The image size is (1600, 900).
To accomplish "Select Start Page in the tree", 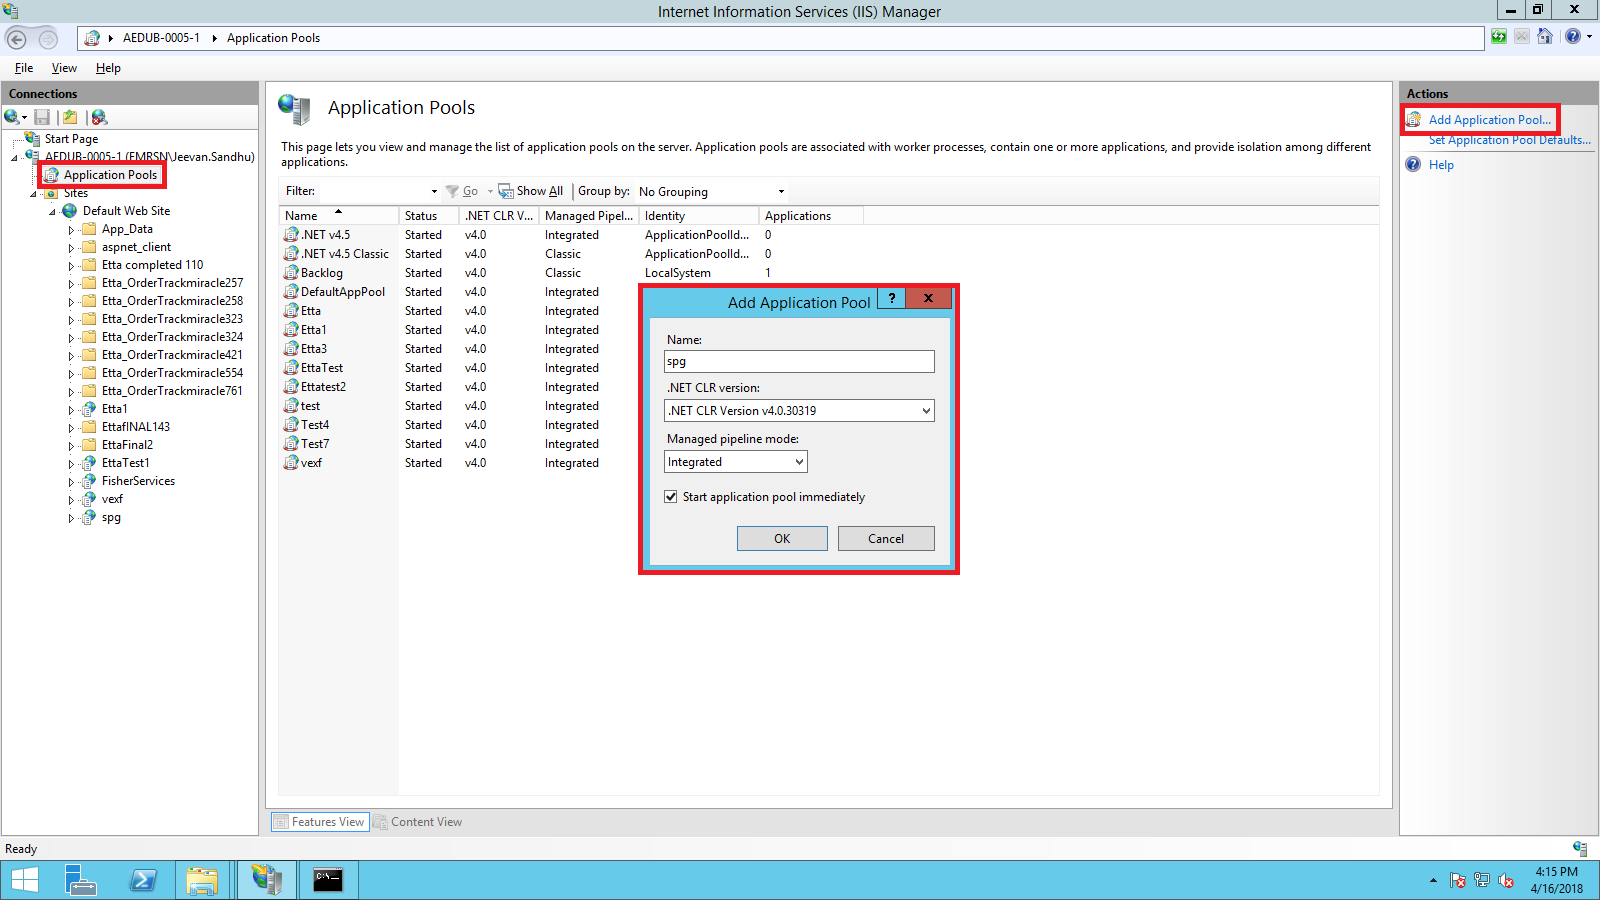I will pos(71,139).
